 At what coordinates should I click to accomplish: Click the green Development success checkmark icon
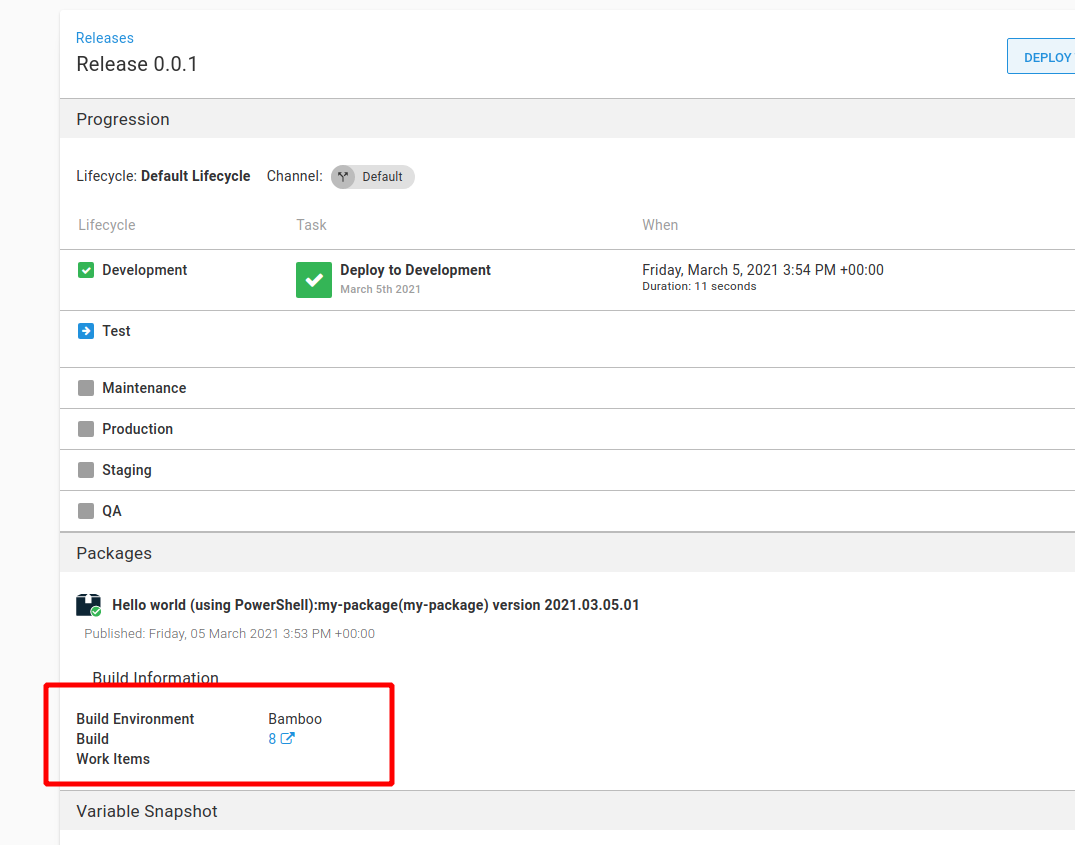click(86, 269)
